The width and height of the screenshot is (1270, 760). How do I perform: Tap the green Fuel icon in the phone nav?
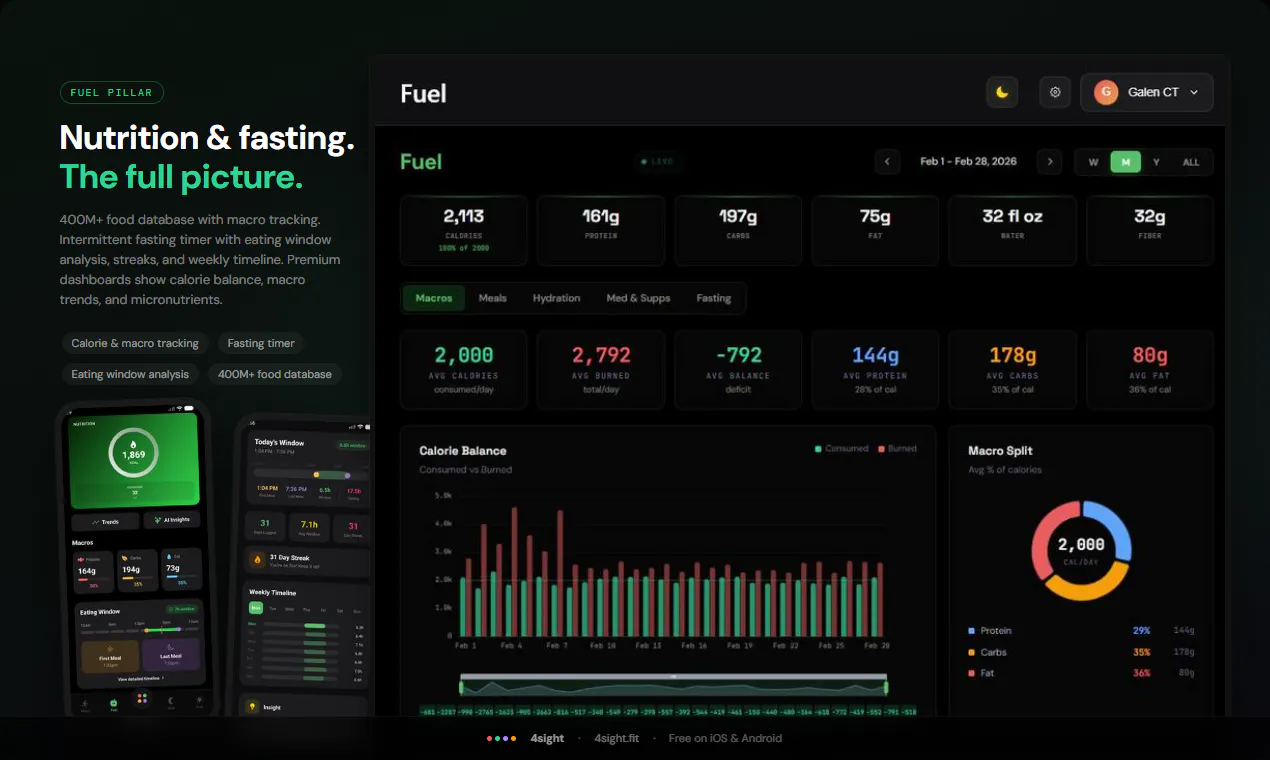[x=114, y=702]
